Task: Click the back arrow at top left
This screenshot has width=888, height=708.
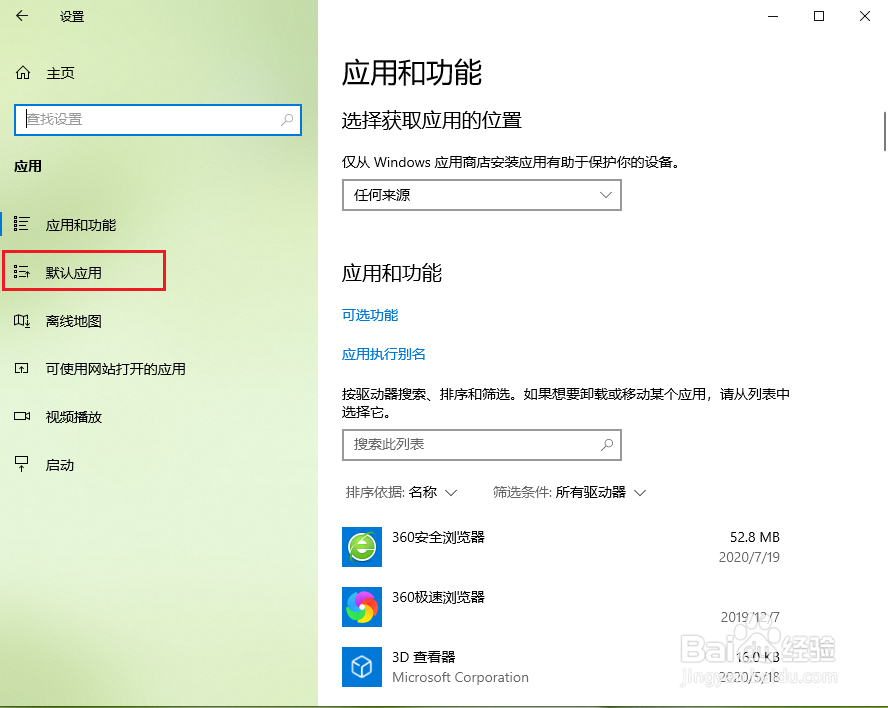Action: pyautogui.click(x=20, y=16)
